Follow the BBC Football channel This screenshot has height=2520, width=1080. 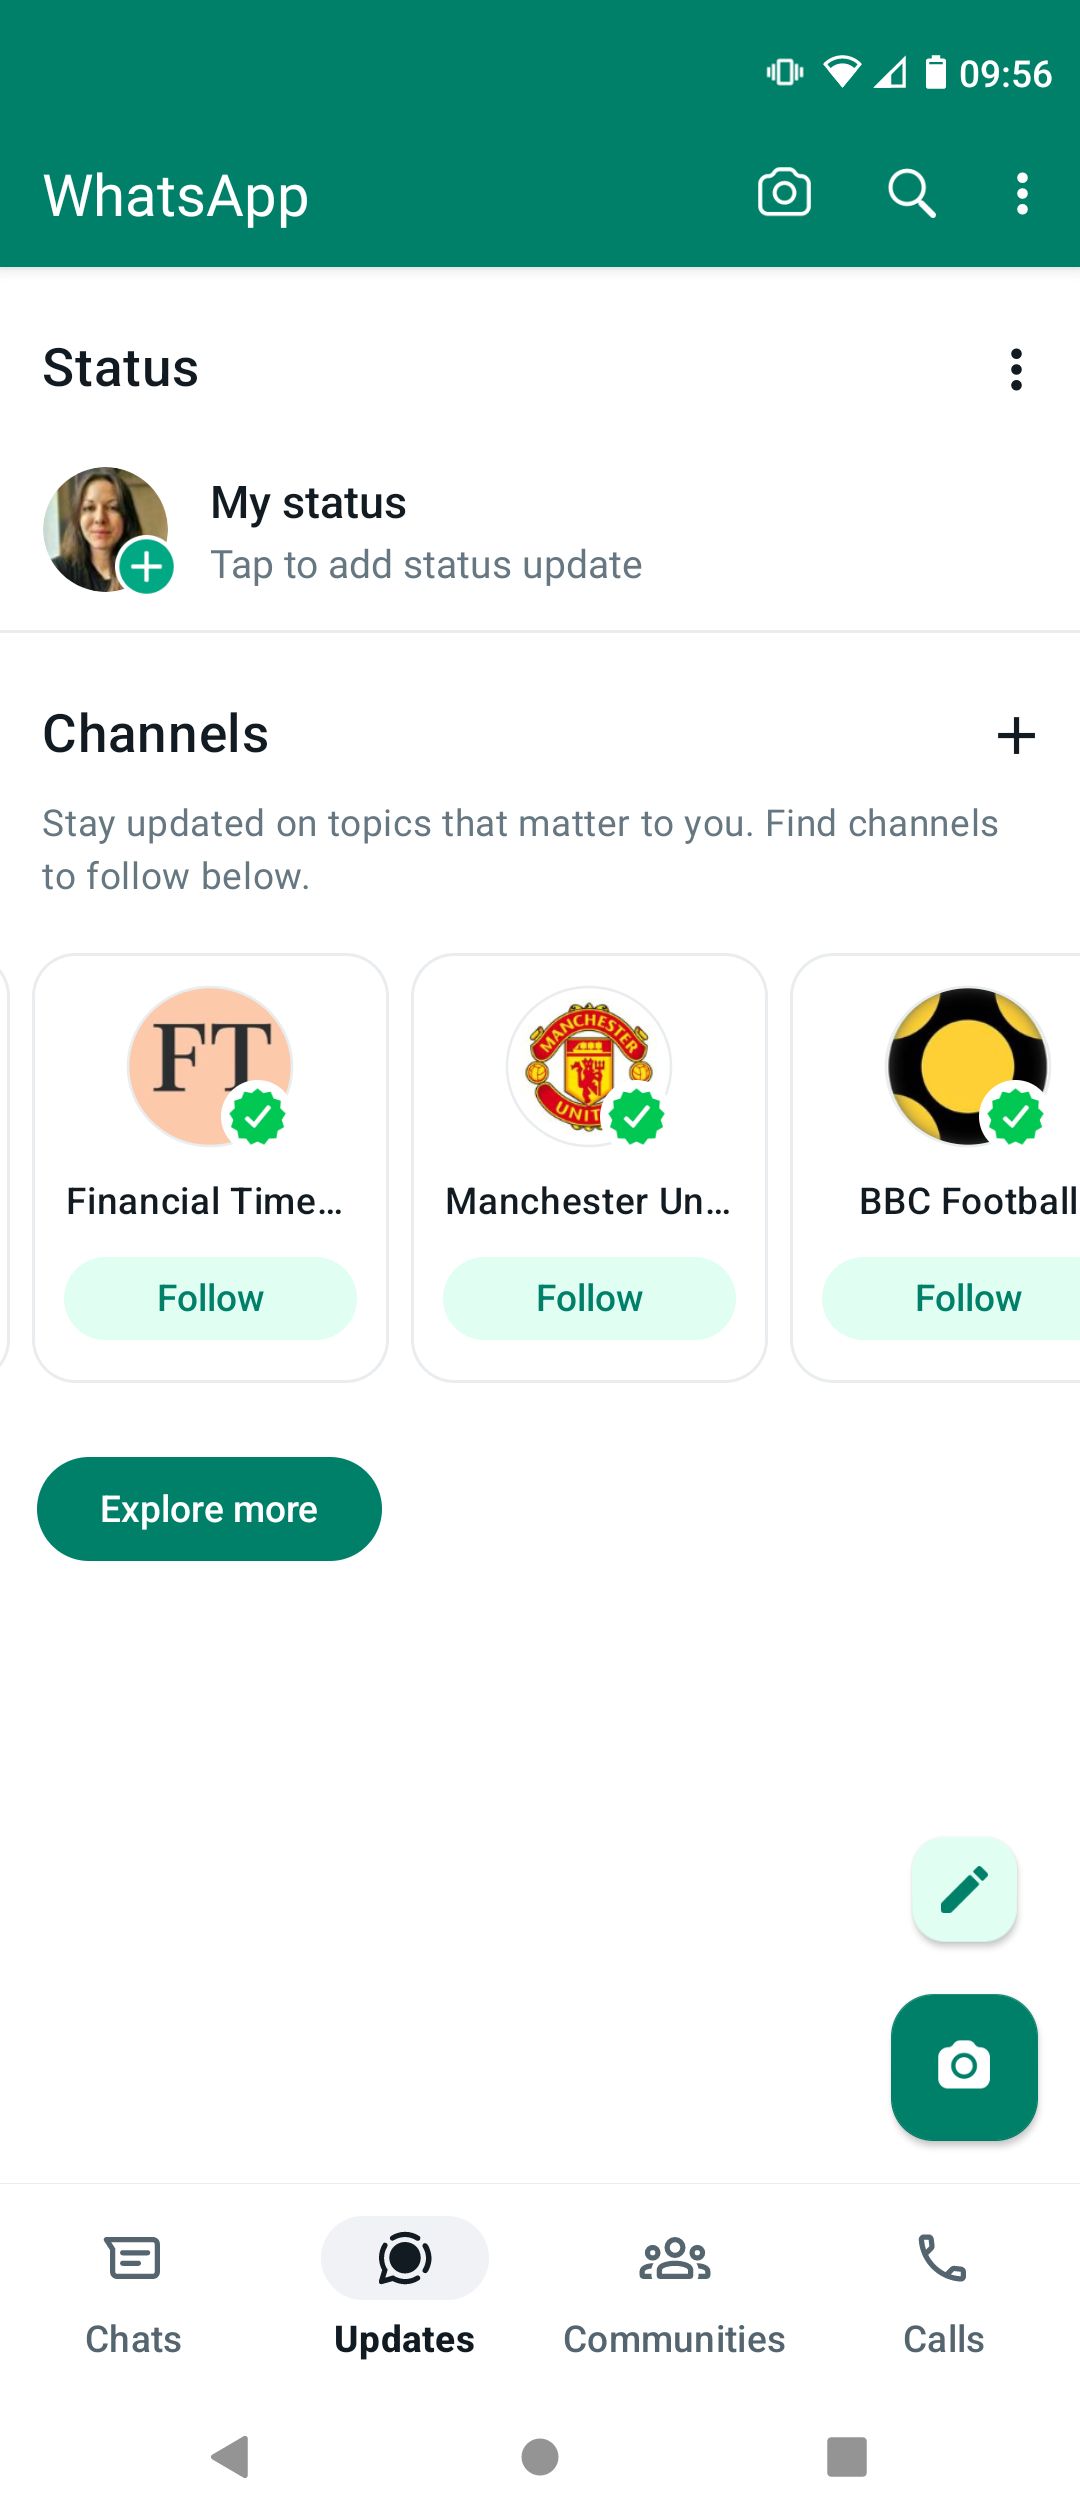(x=967, y=1298)
